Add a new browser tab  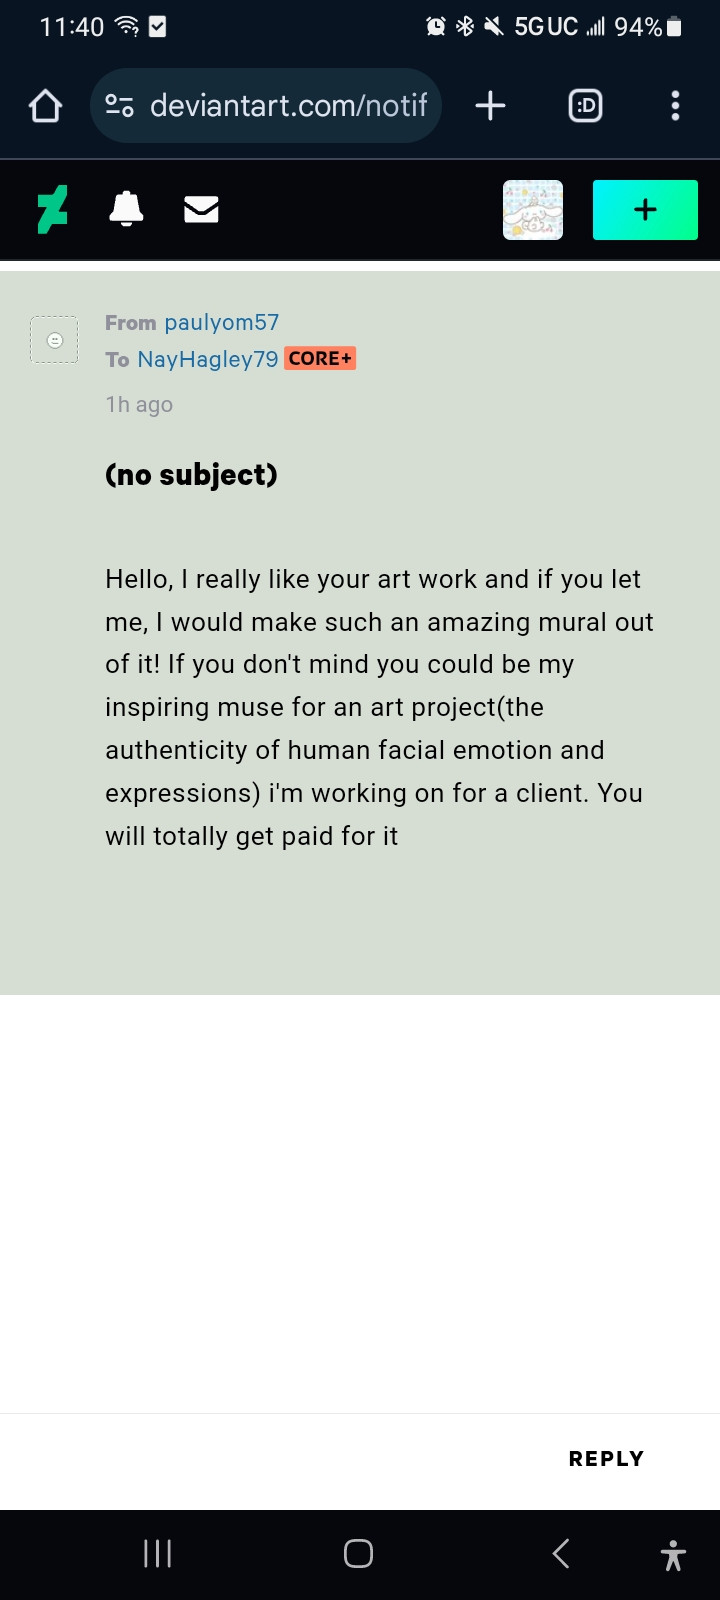490,106
